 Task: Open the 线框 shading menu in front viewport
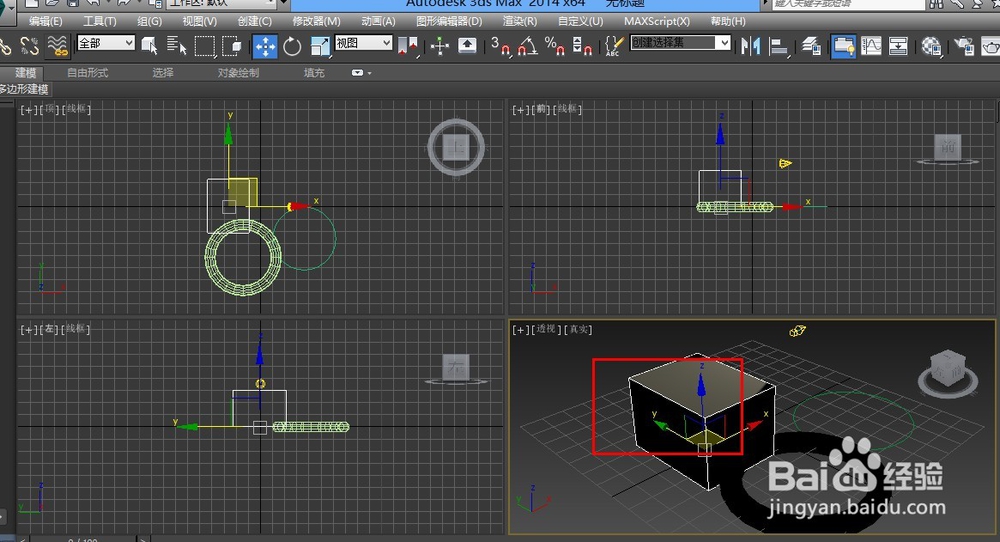[568, 110]
